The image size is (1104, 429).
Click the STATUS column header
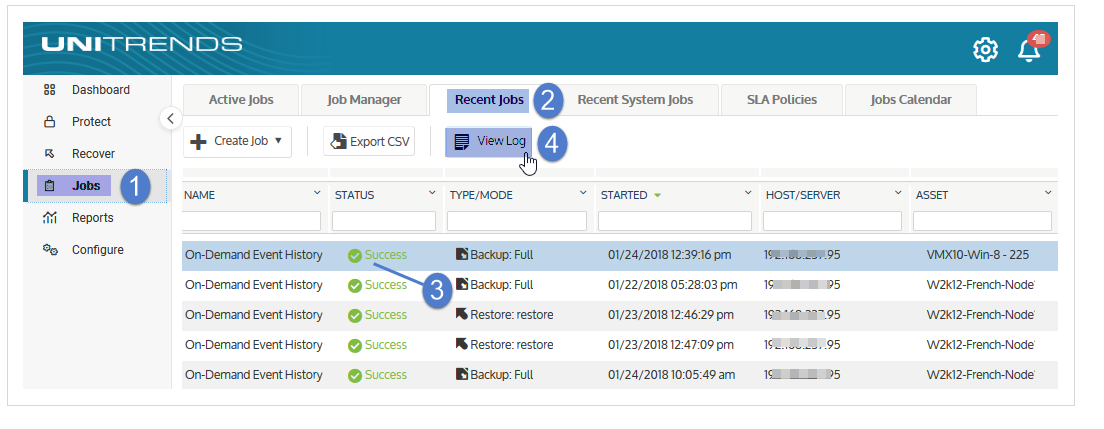tap(355, 195)
